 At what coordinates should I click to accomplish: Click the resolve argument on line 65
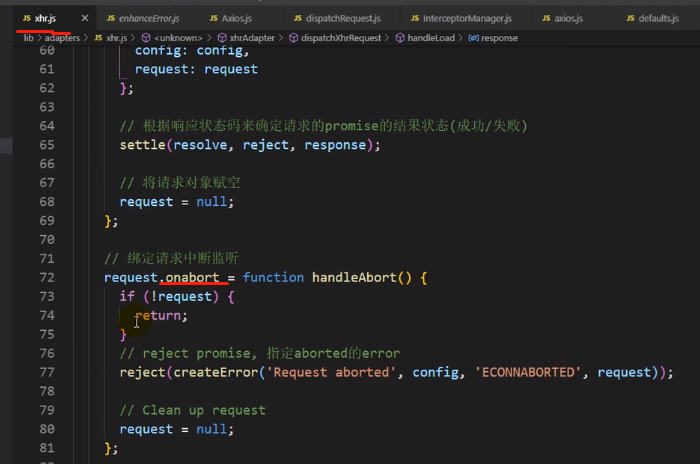(200, 145)
